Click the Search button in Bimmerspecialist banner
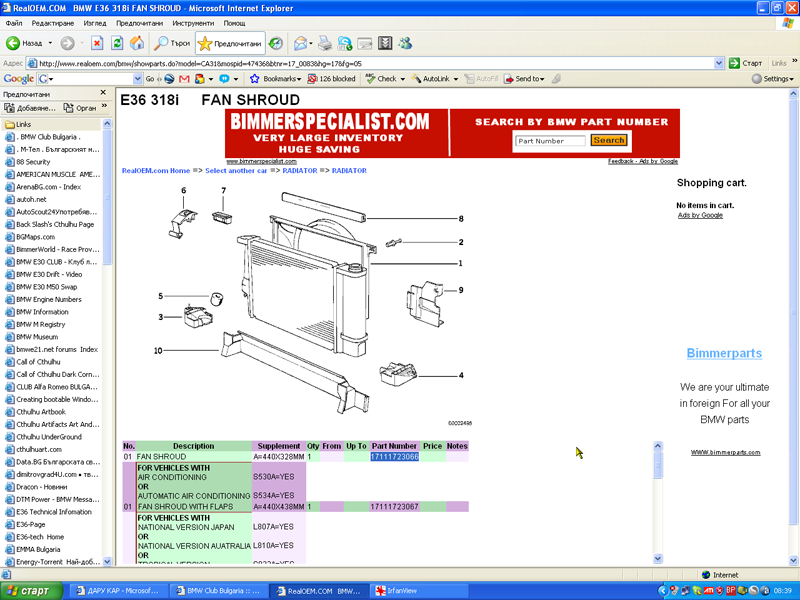Screen dimensions: 800x600 609,140
